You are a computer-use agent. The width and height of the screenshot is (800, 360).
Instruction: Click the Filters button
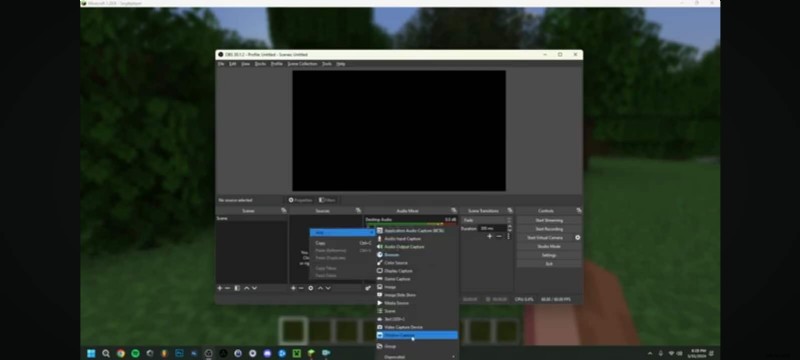click(327, 200)
